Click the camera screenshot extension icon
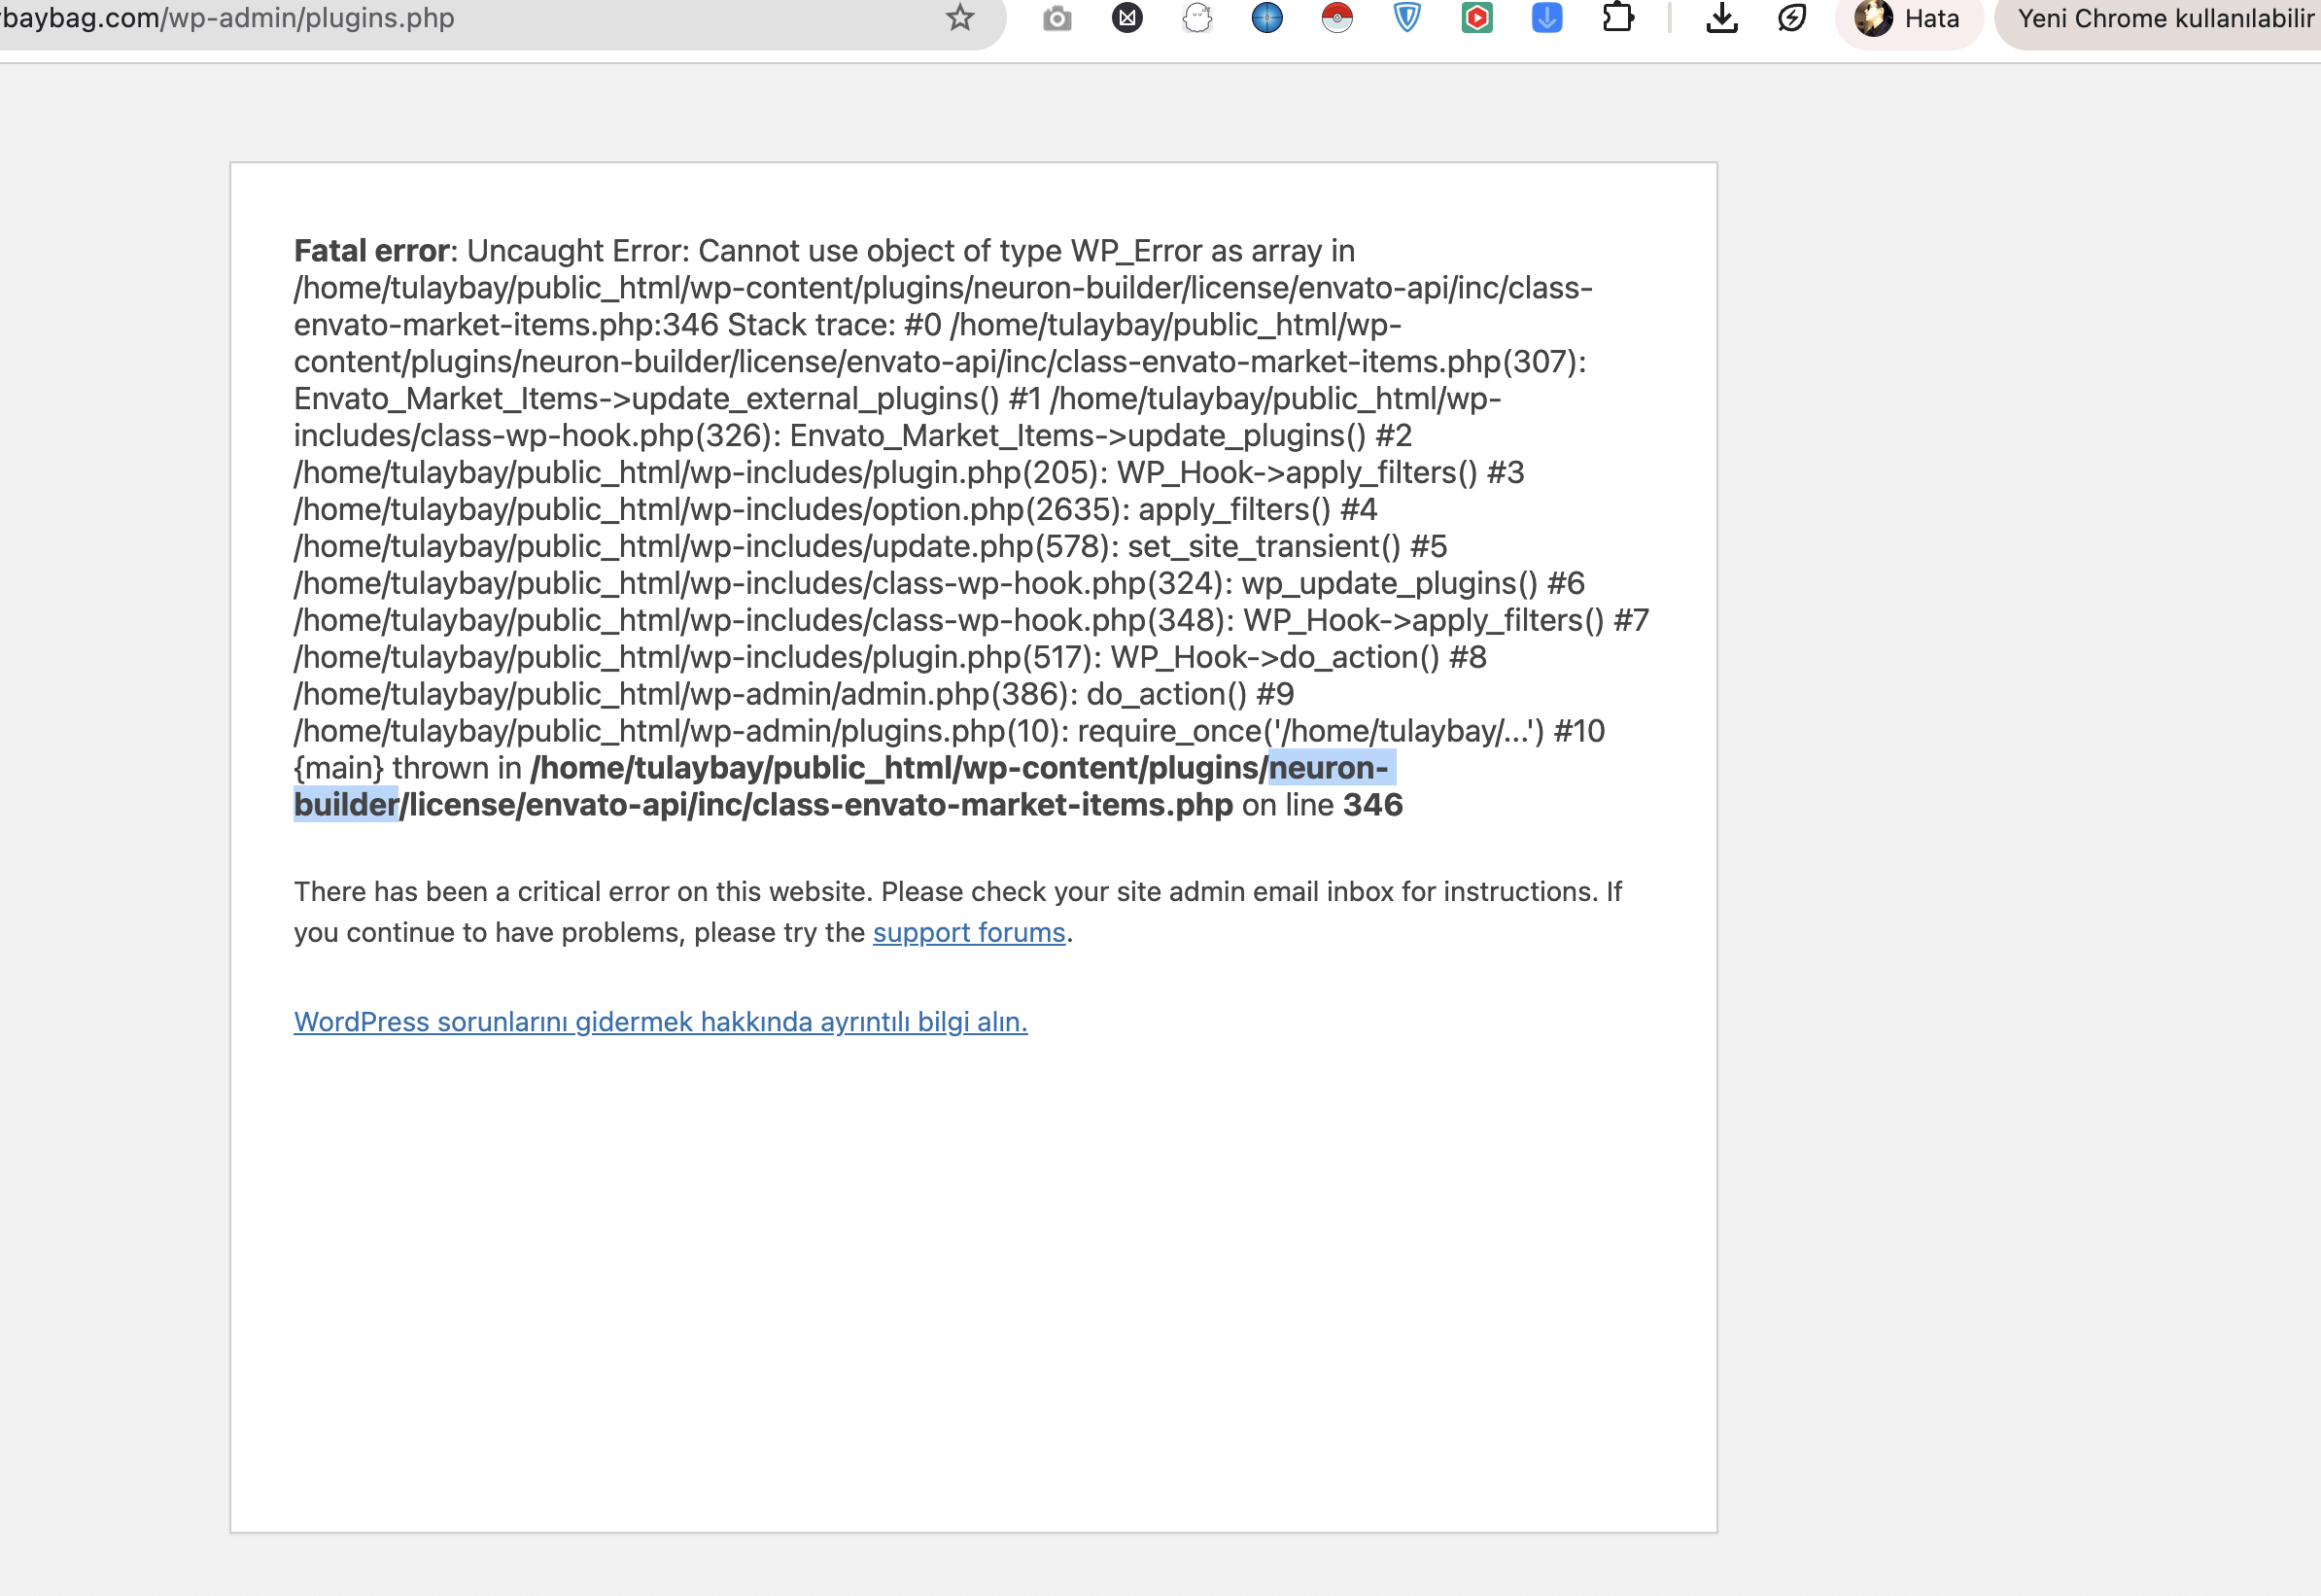This screenshot has width=2321, height=1596. coord(1057,18)
